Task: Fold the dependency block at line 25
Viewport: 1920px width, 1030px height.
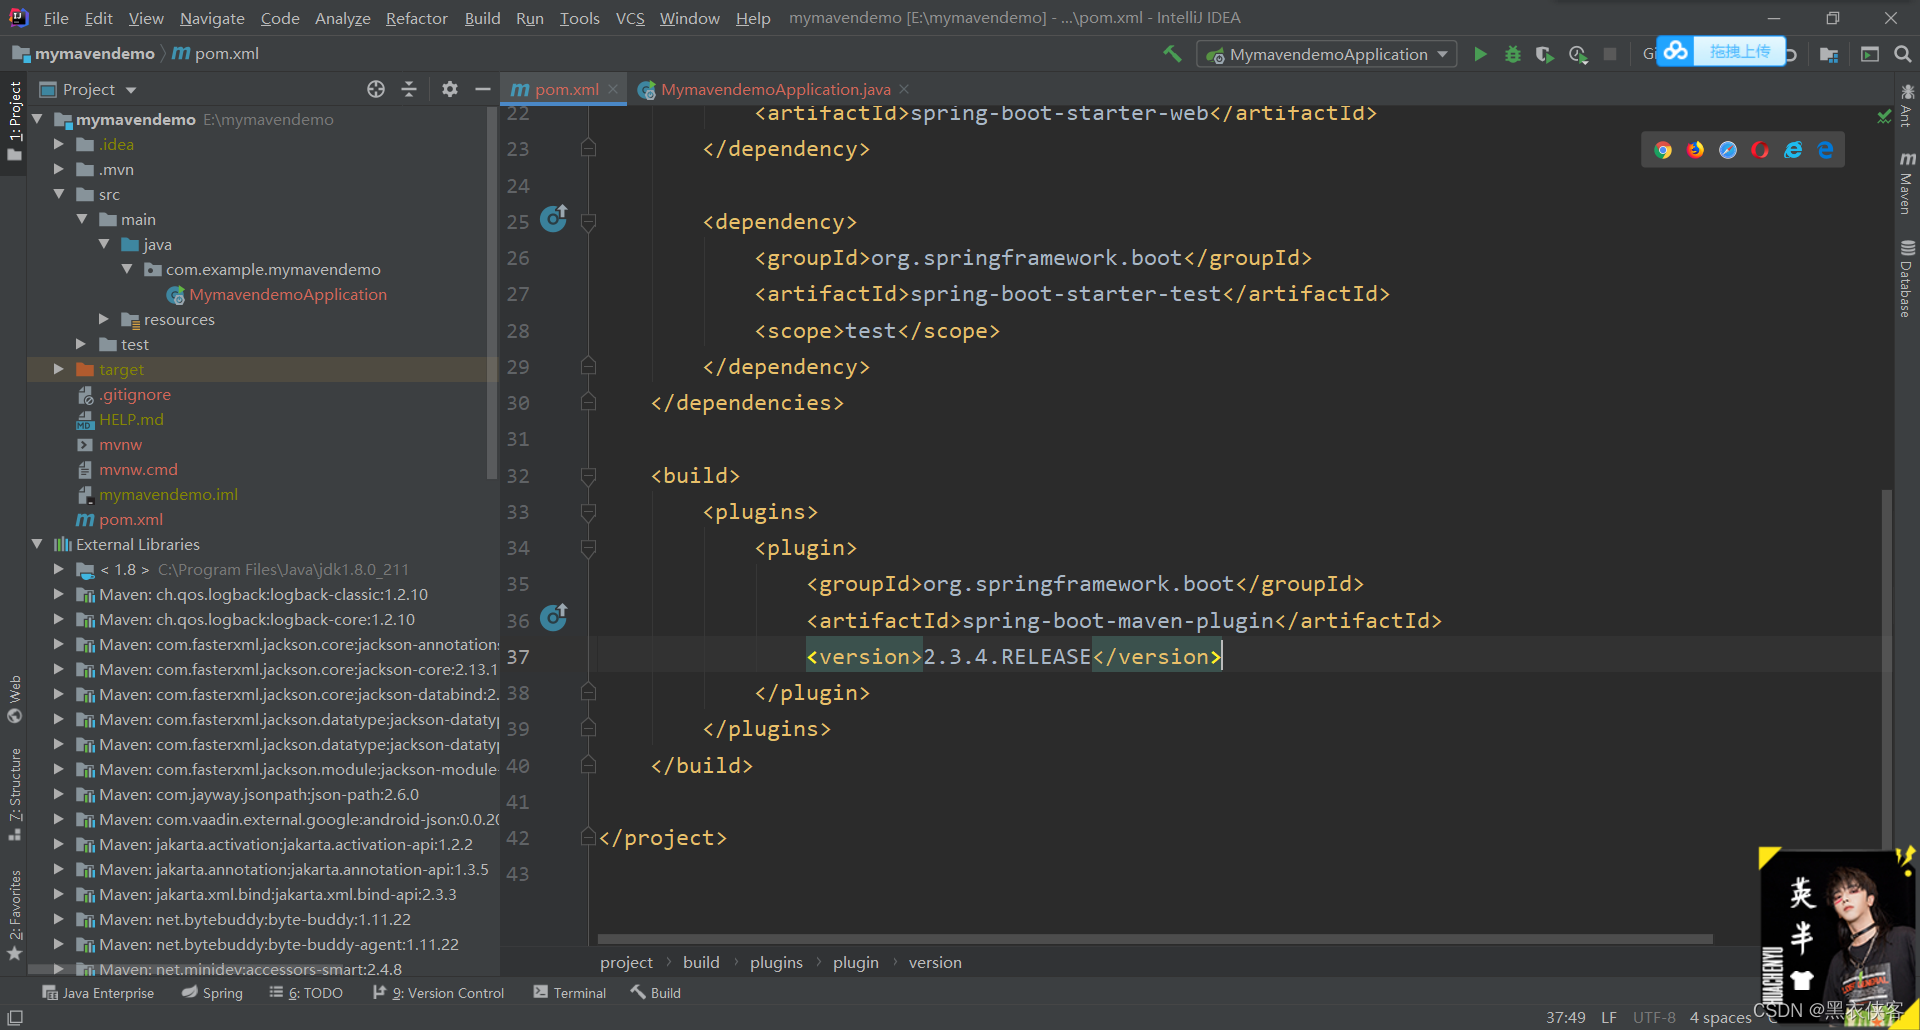Action: pos(588,222)
